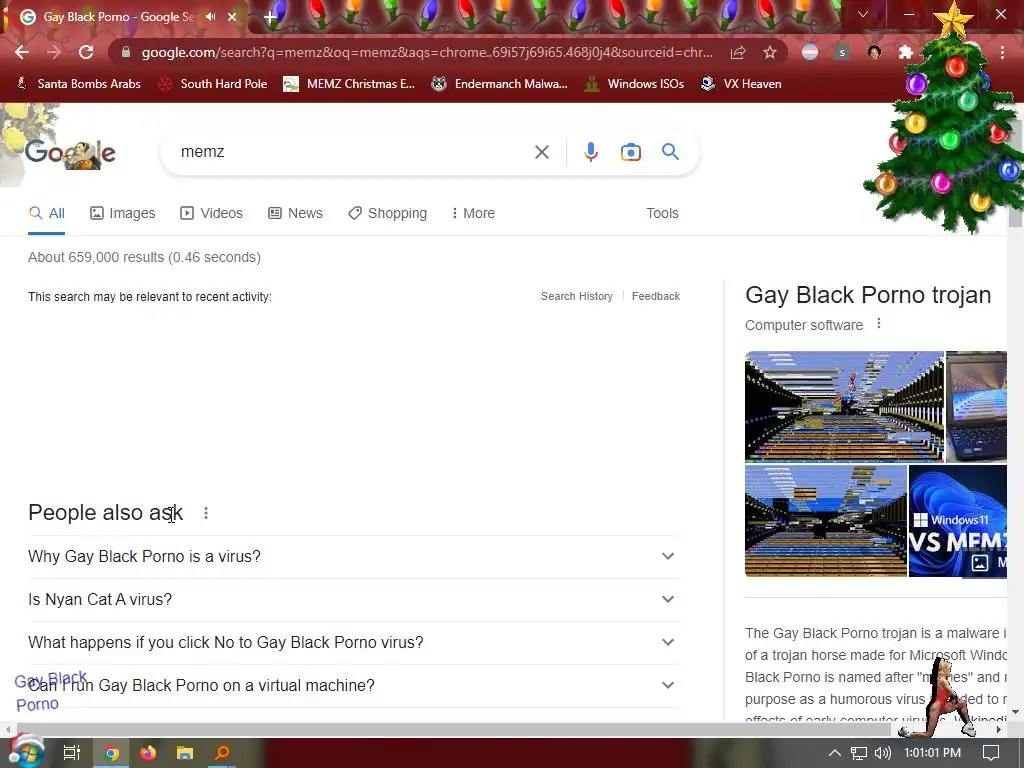Screen dimensions: 1024x768
Task: Open MEMZ Christmas bookmark
Action: (x=349, y=84)
